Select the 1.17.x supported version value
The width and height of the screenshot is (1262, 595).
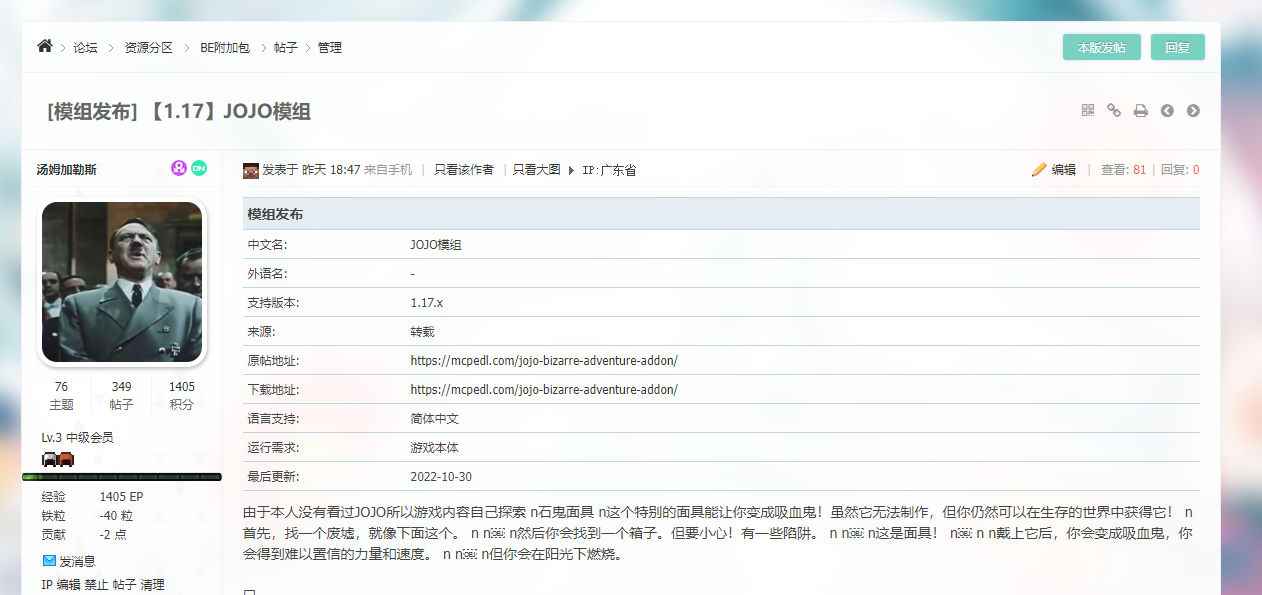point(426,302)
